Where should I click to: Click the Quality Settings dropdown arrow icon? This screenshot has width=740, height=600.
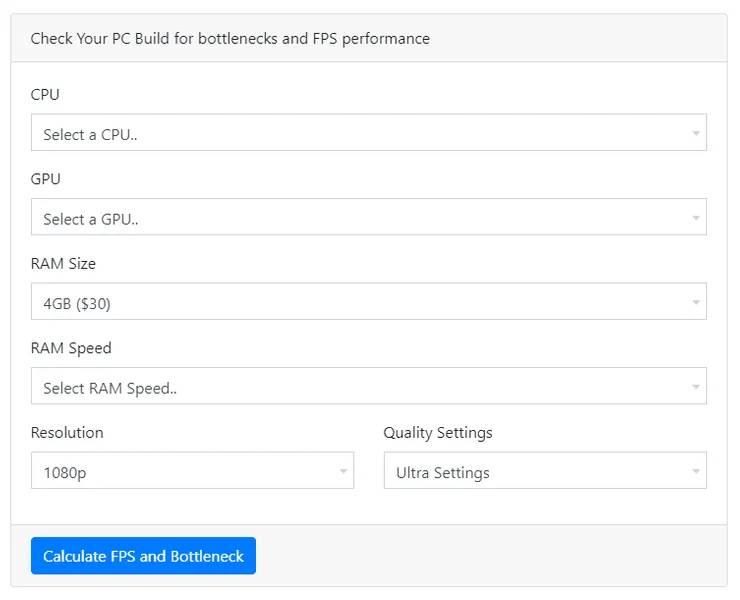click(696, 471)
